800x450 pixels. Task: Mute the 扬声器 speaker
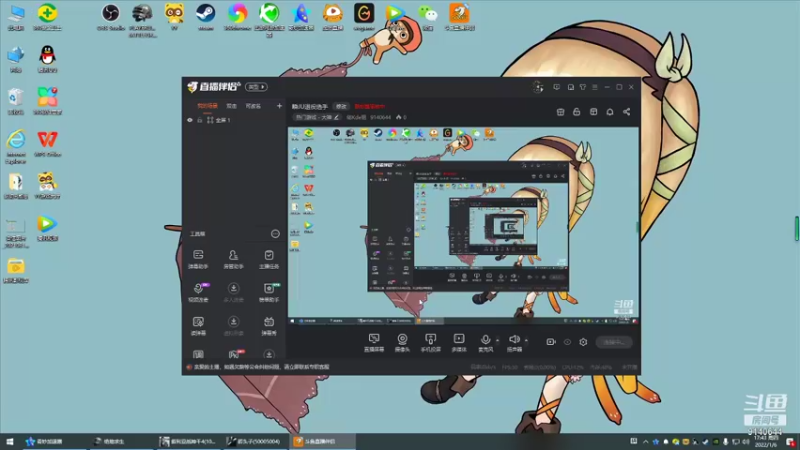tap(514, 342)
